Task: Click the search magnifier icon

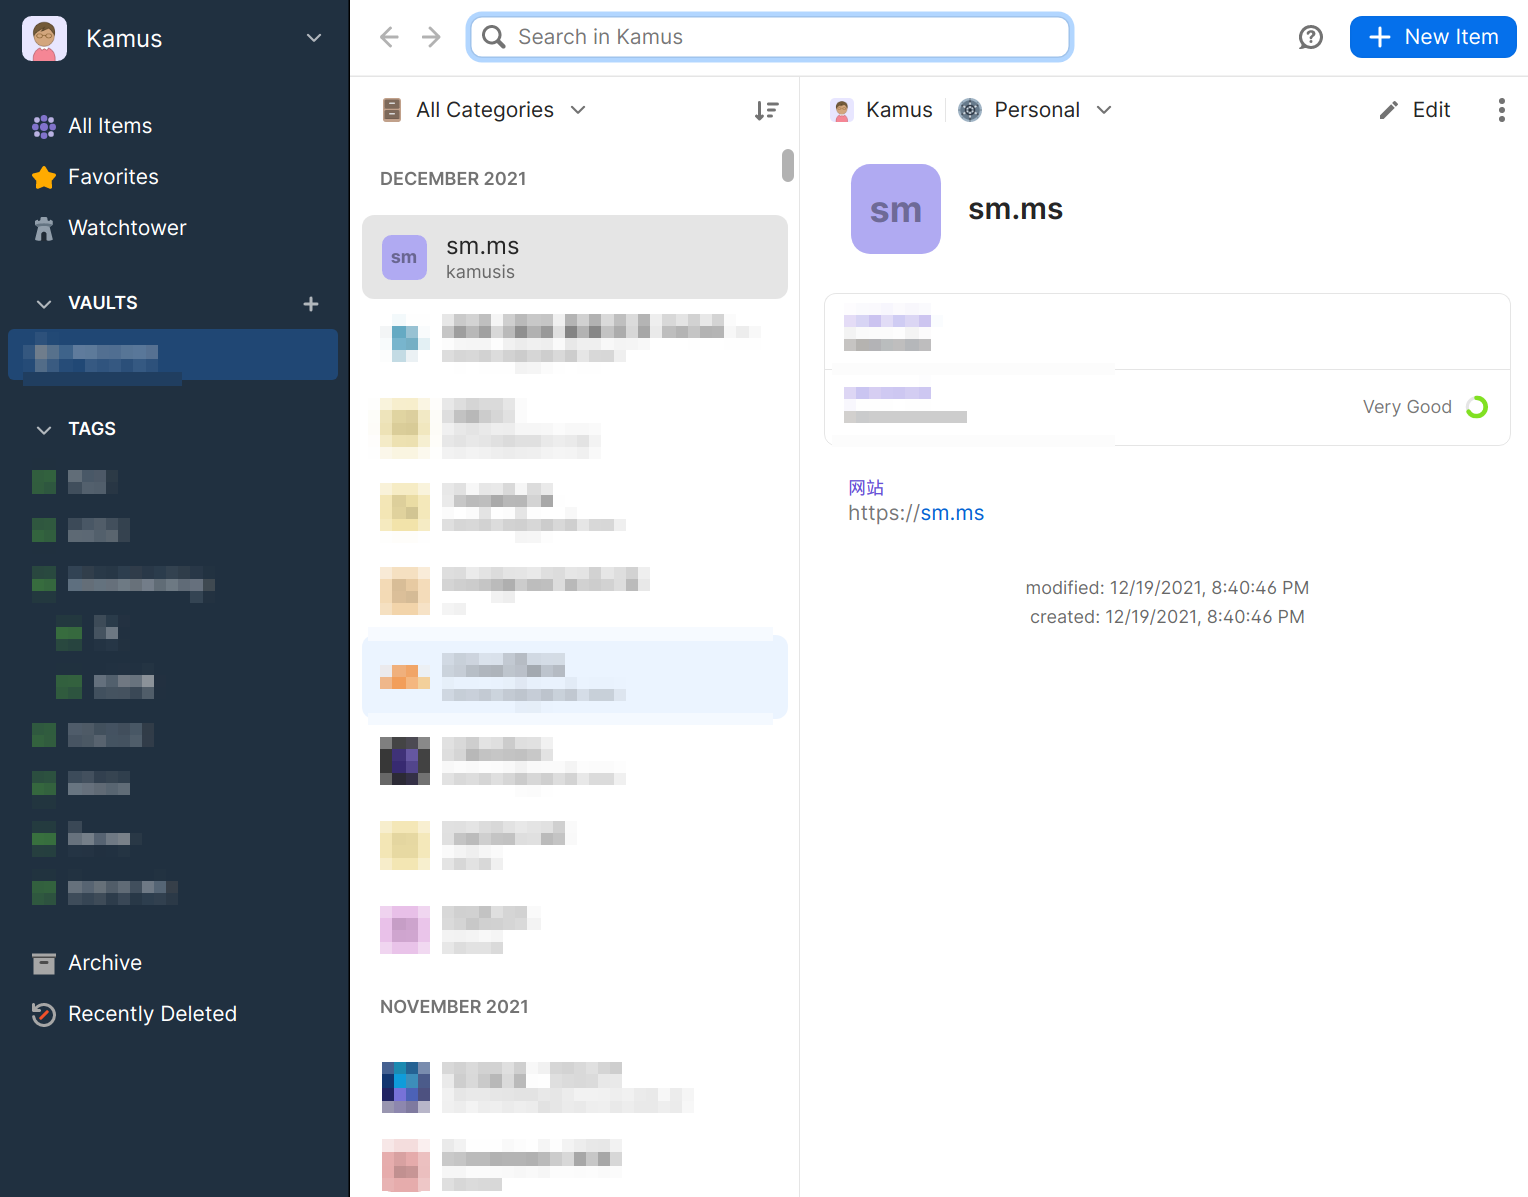Action: tap(493, 37)
